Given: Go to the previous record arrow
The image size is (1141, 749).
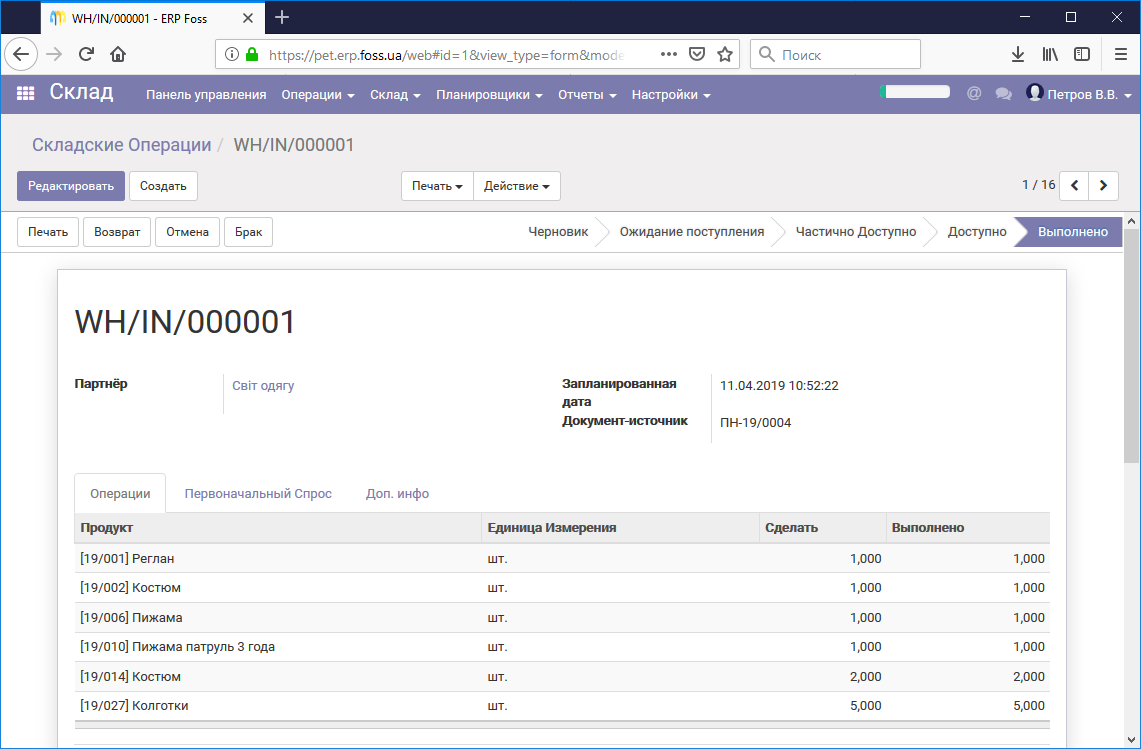Looking at the screenshot, I should coord(1074,186).
